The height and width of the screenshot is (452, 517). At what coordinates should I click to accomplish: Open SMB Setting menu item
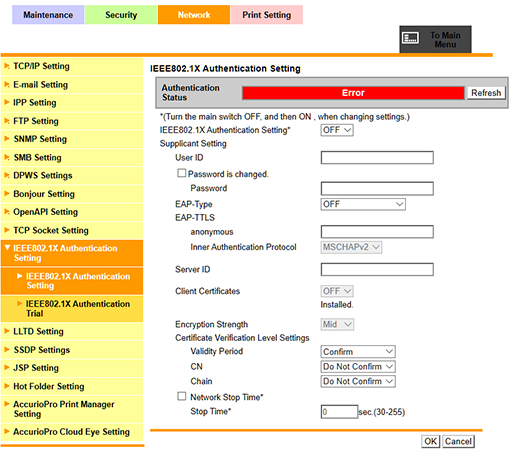(x=72, y=157)
